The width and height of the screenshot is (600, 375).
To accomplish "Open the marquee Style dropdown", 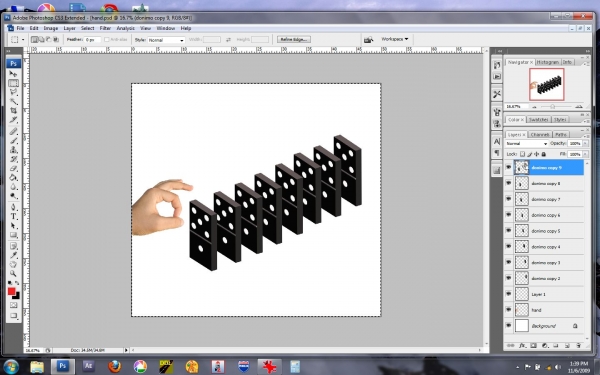I will 166,40.
